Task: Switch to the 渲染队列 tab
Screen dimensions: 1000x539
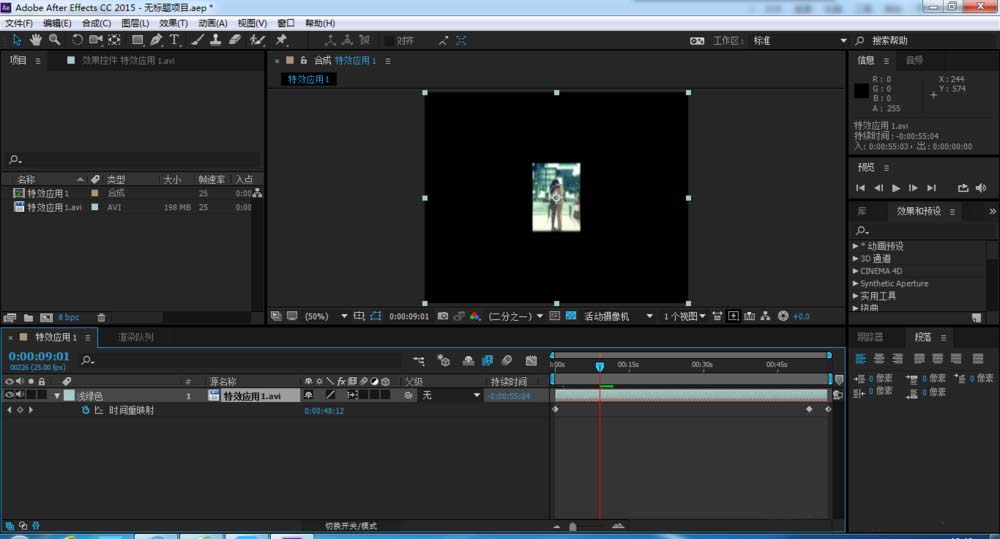Action: point(136,338)
